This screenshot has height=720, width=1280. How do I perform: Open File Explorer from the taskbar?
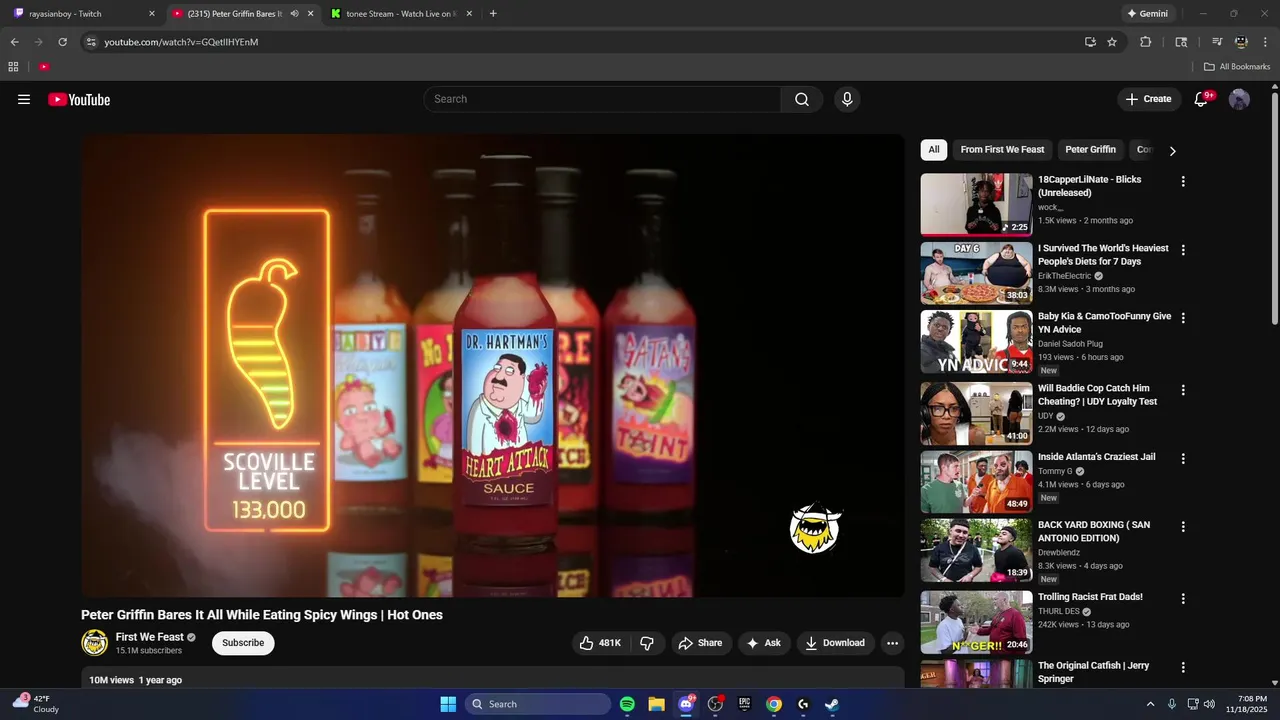(x=656, y=704)
